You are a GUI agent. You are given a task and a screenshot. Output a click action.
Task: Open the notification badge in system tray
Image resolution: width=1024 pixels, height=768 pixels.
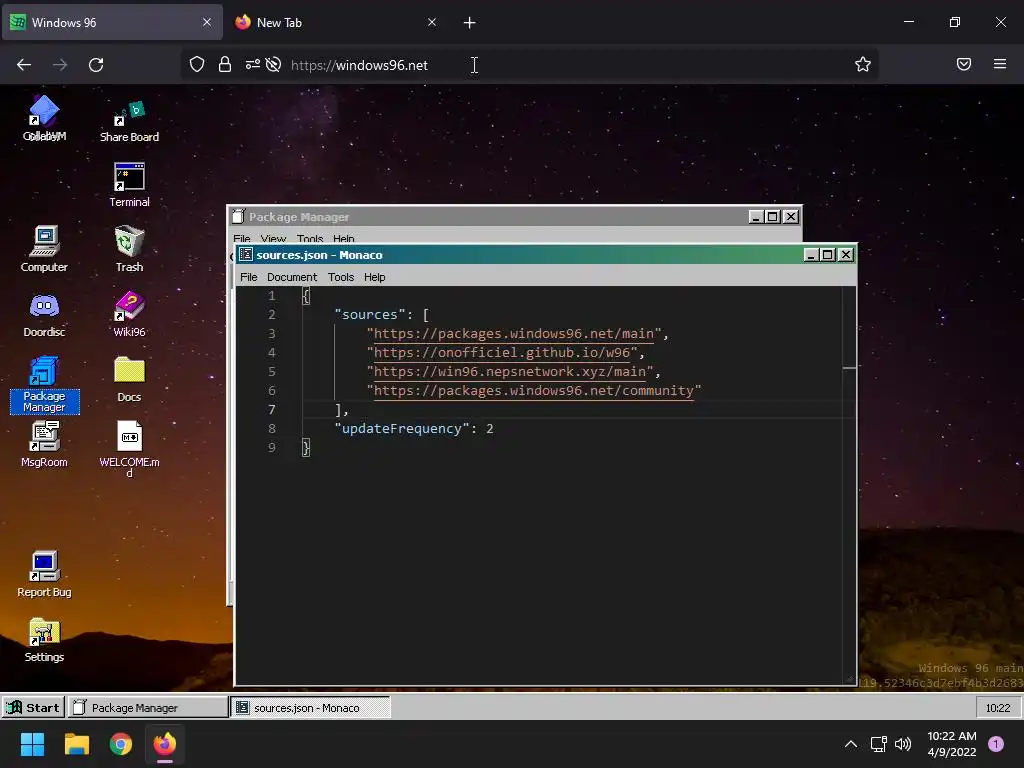pyautogui.click(x=996, y=744)
